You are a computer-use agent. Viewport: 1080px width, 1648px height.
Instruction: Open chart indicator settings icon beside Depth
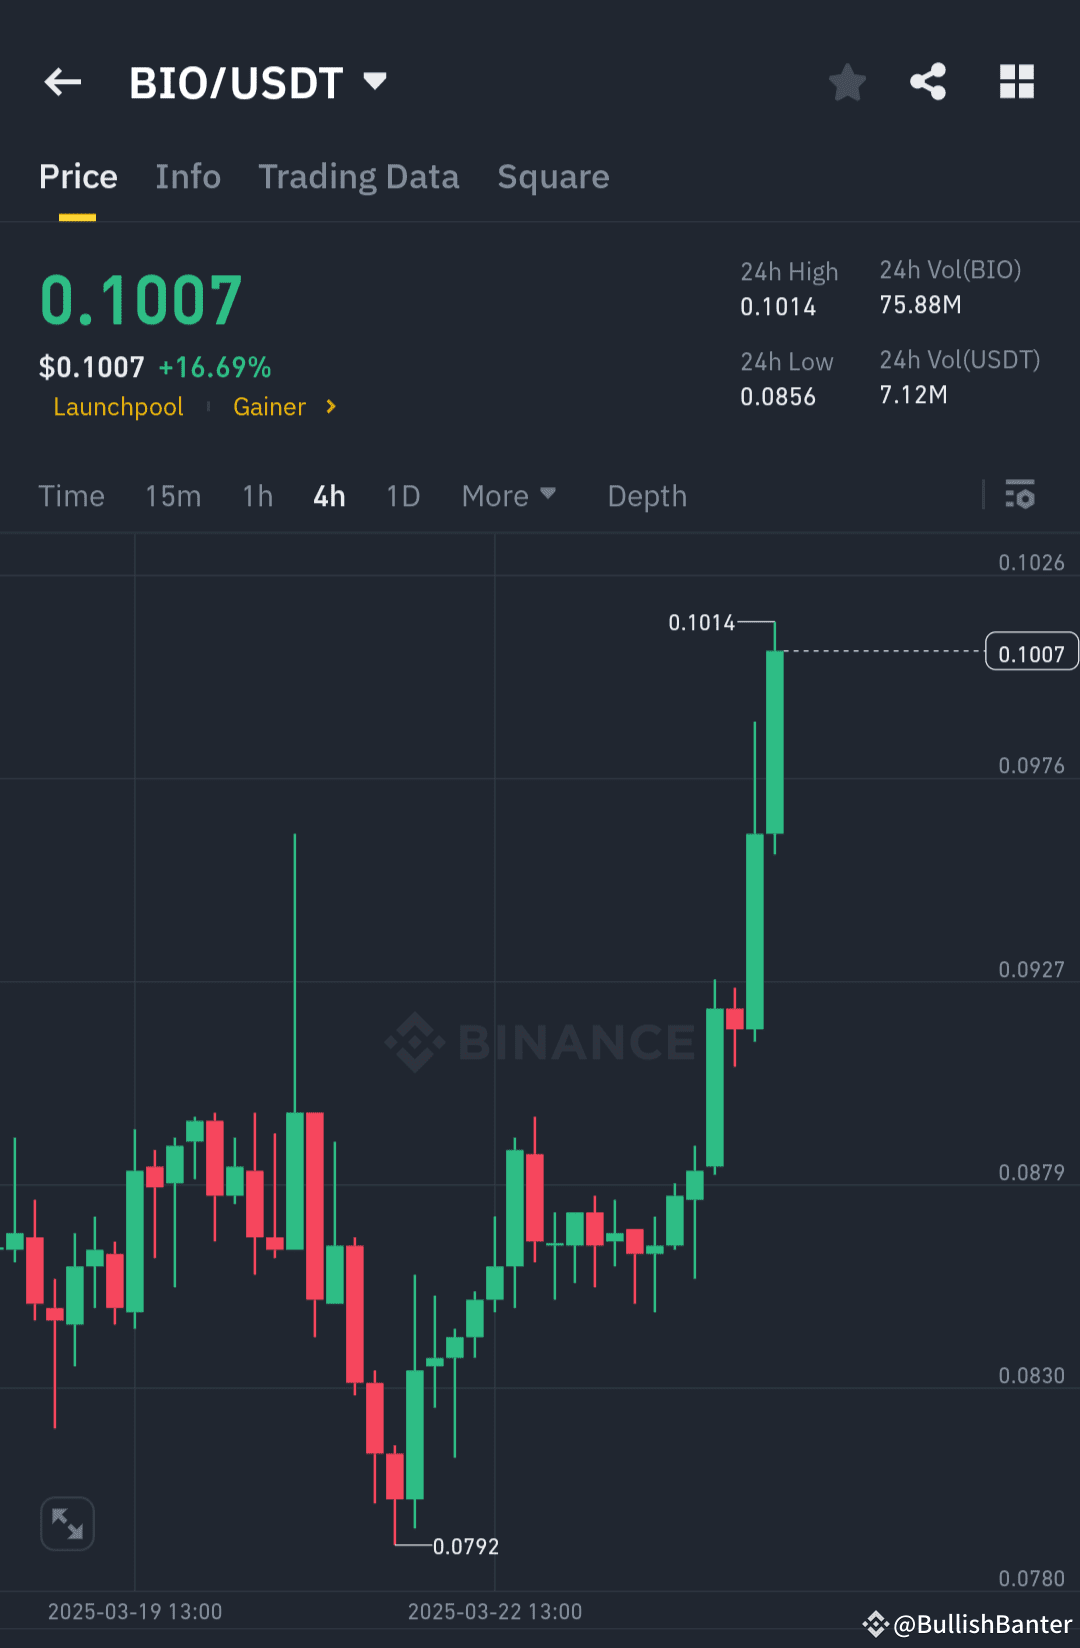[x=1020, y=495]
